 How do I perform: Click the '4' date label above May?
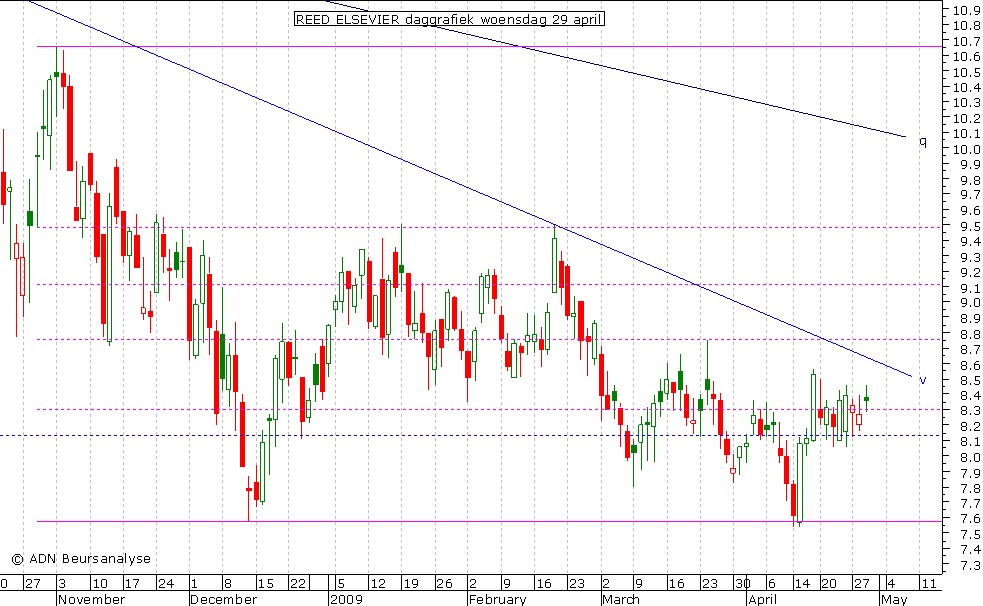[x=891, y=583]
